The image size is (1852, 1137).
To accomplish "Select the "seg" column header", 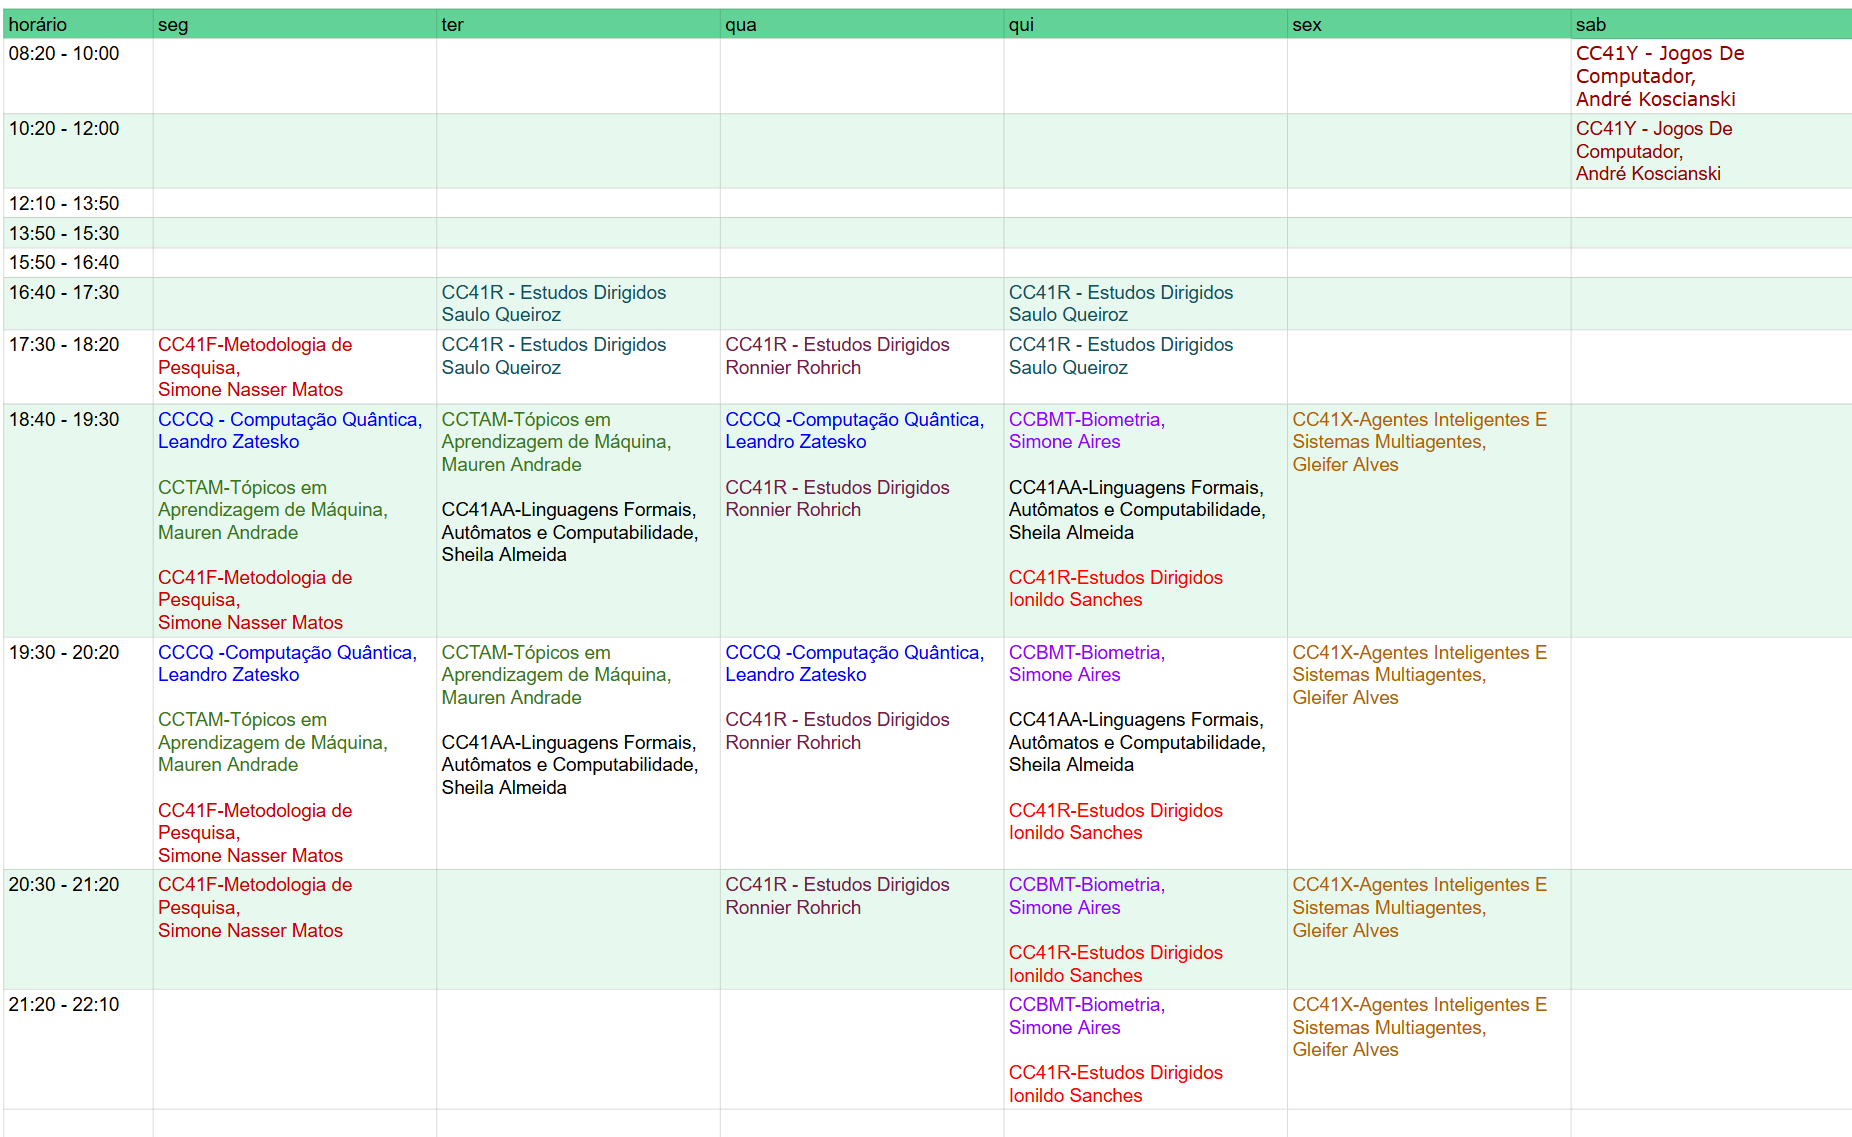I will click(x=173, y=25).
